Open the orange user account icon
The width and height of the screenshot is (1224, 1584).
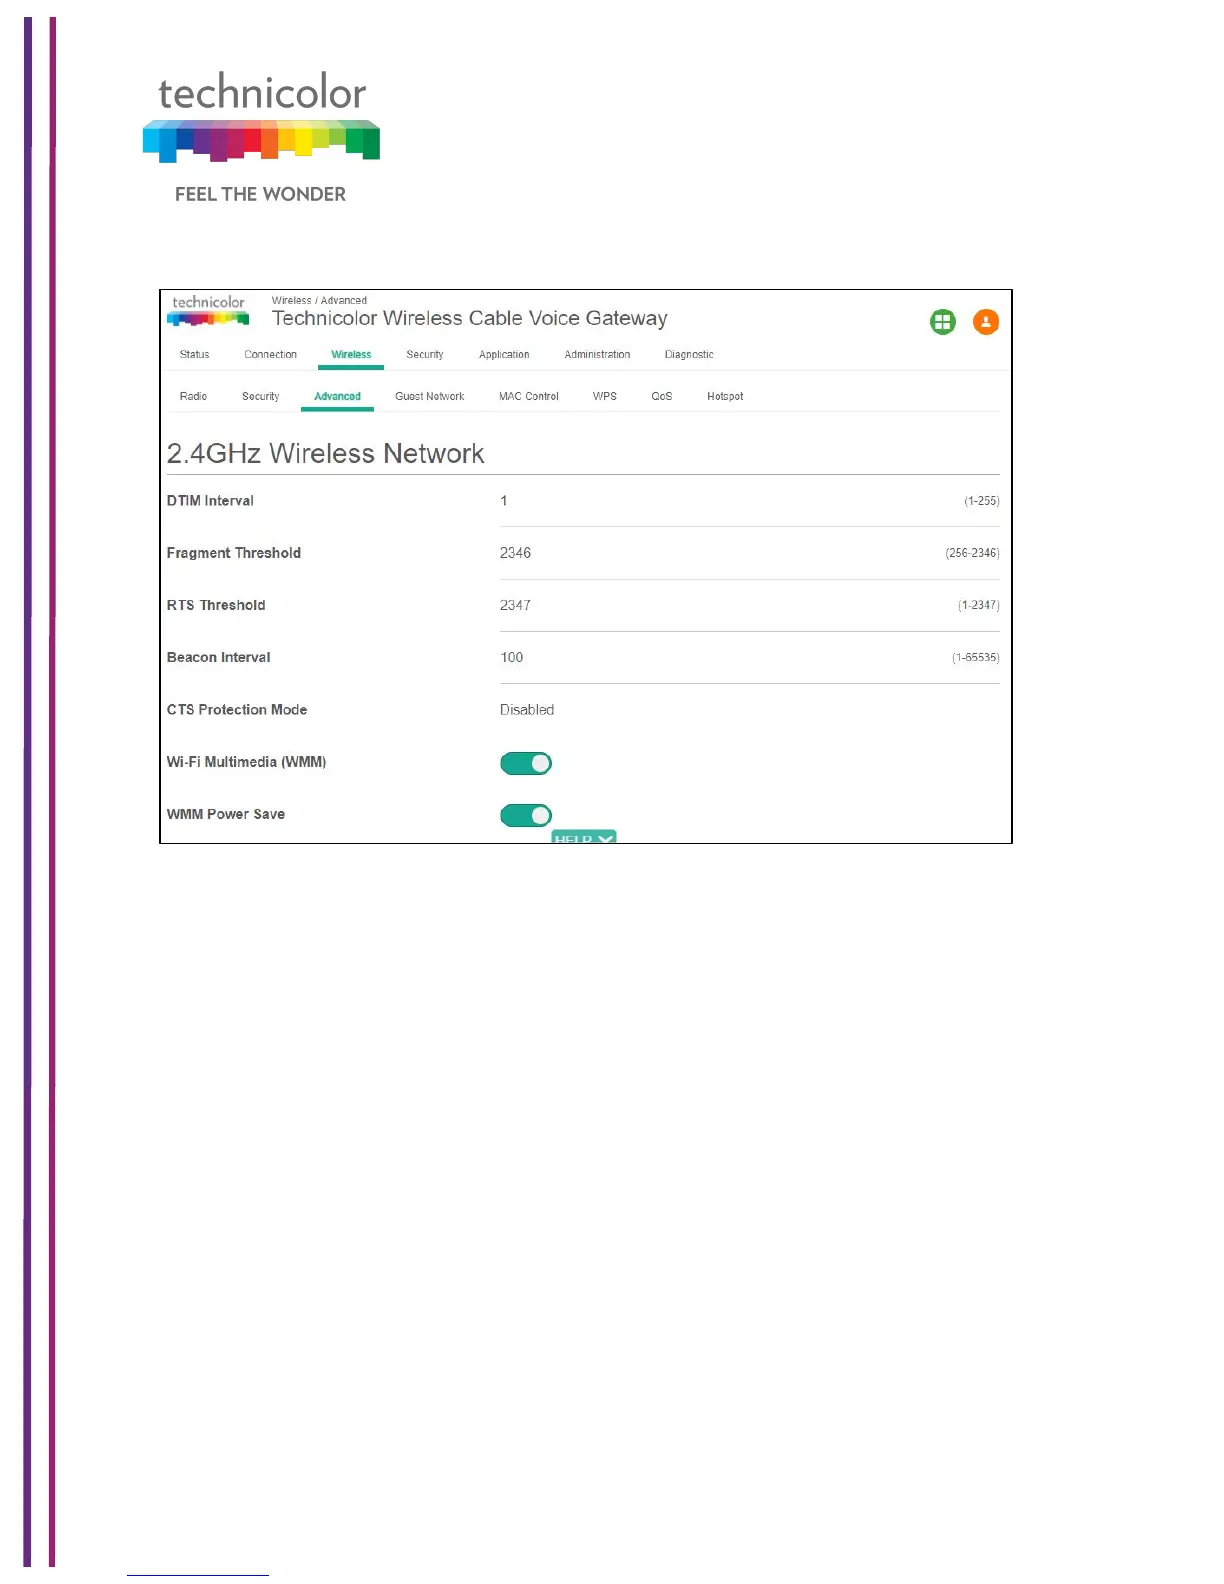pos(985,322)
